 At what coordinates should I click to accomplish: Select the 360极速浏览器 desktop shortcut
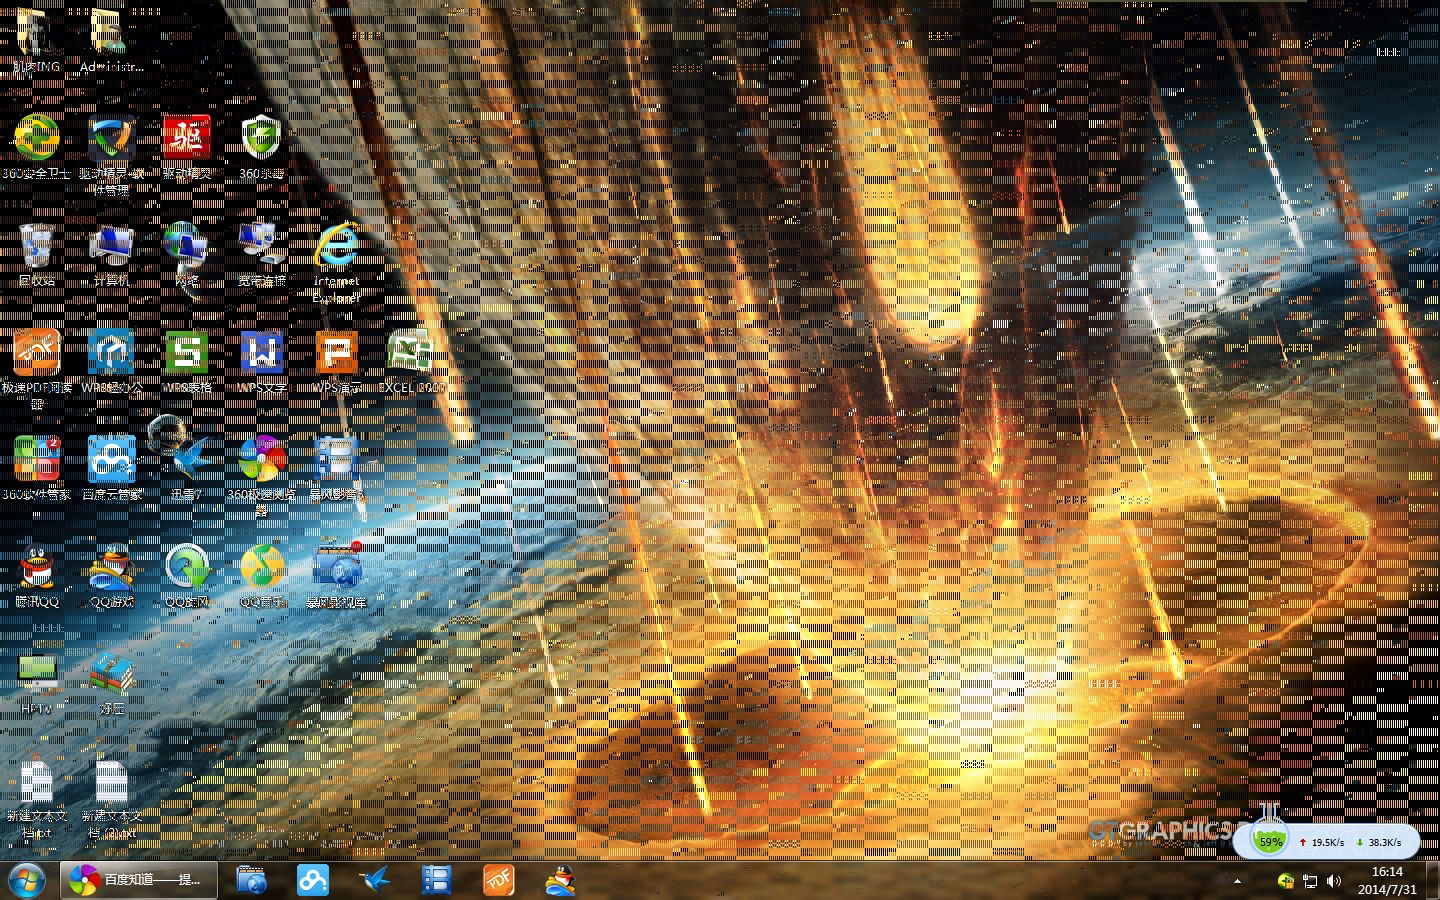pyautogui.click(x=262, y=477)
